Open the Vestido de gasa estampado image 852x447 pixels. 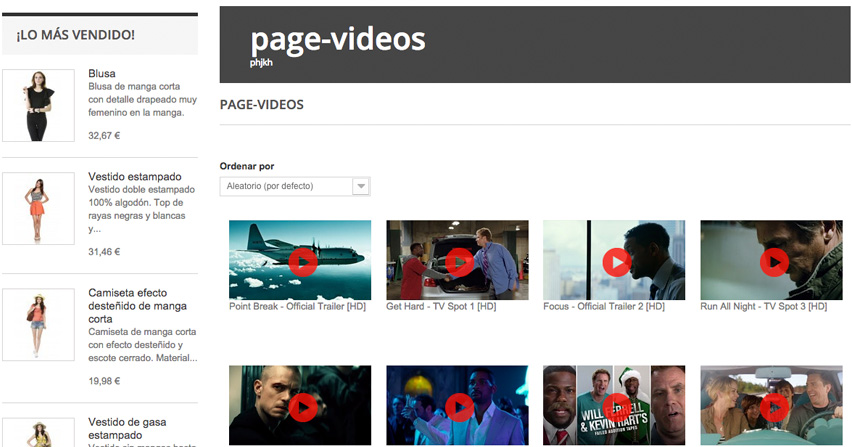click(x=38, y=432)
